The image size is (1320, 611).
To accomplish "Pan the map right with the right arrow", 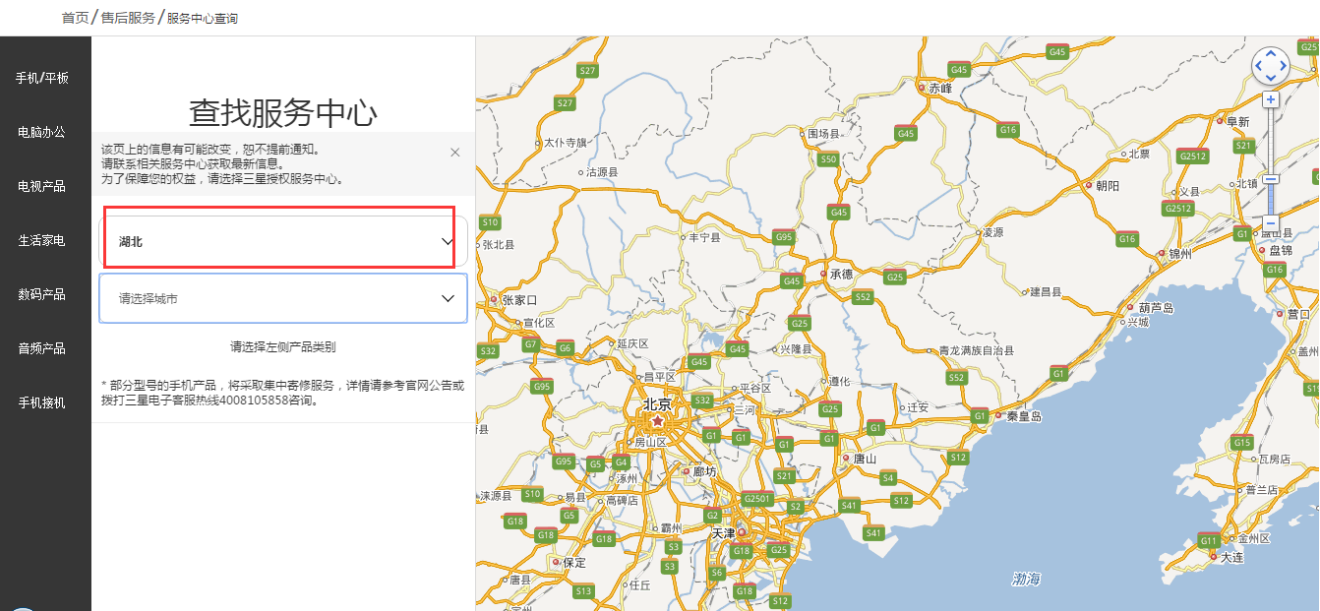I will 1283,67.
